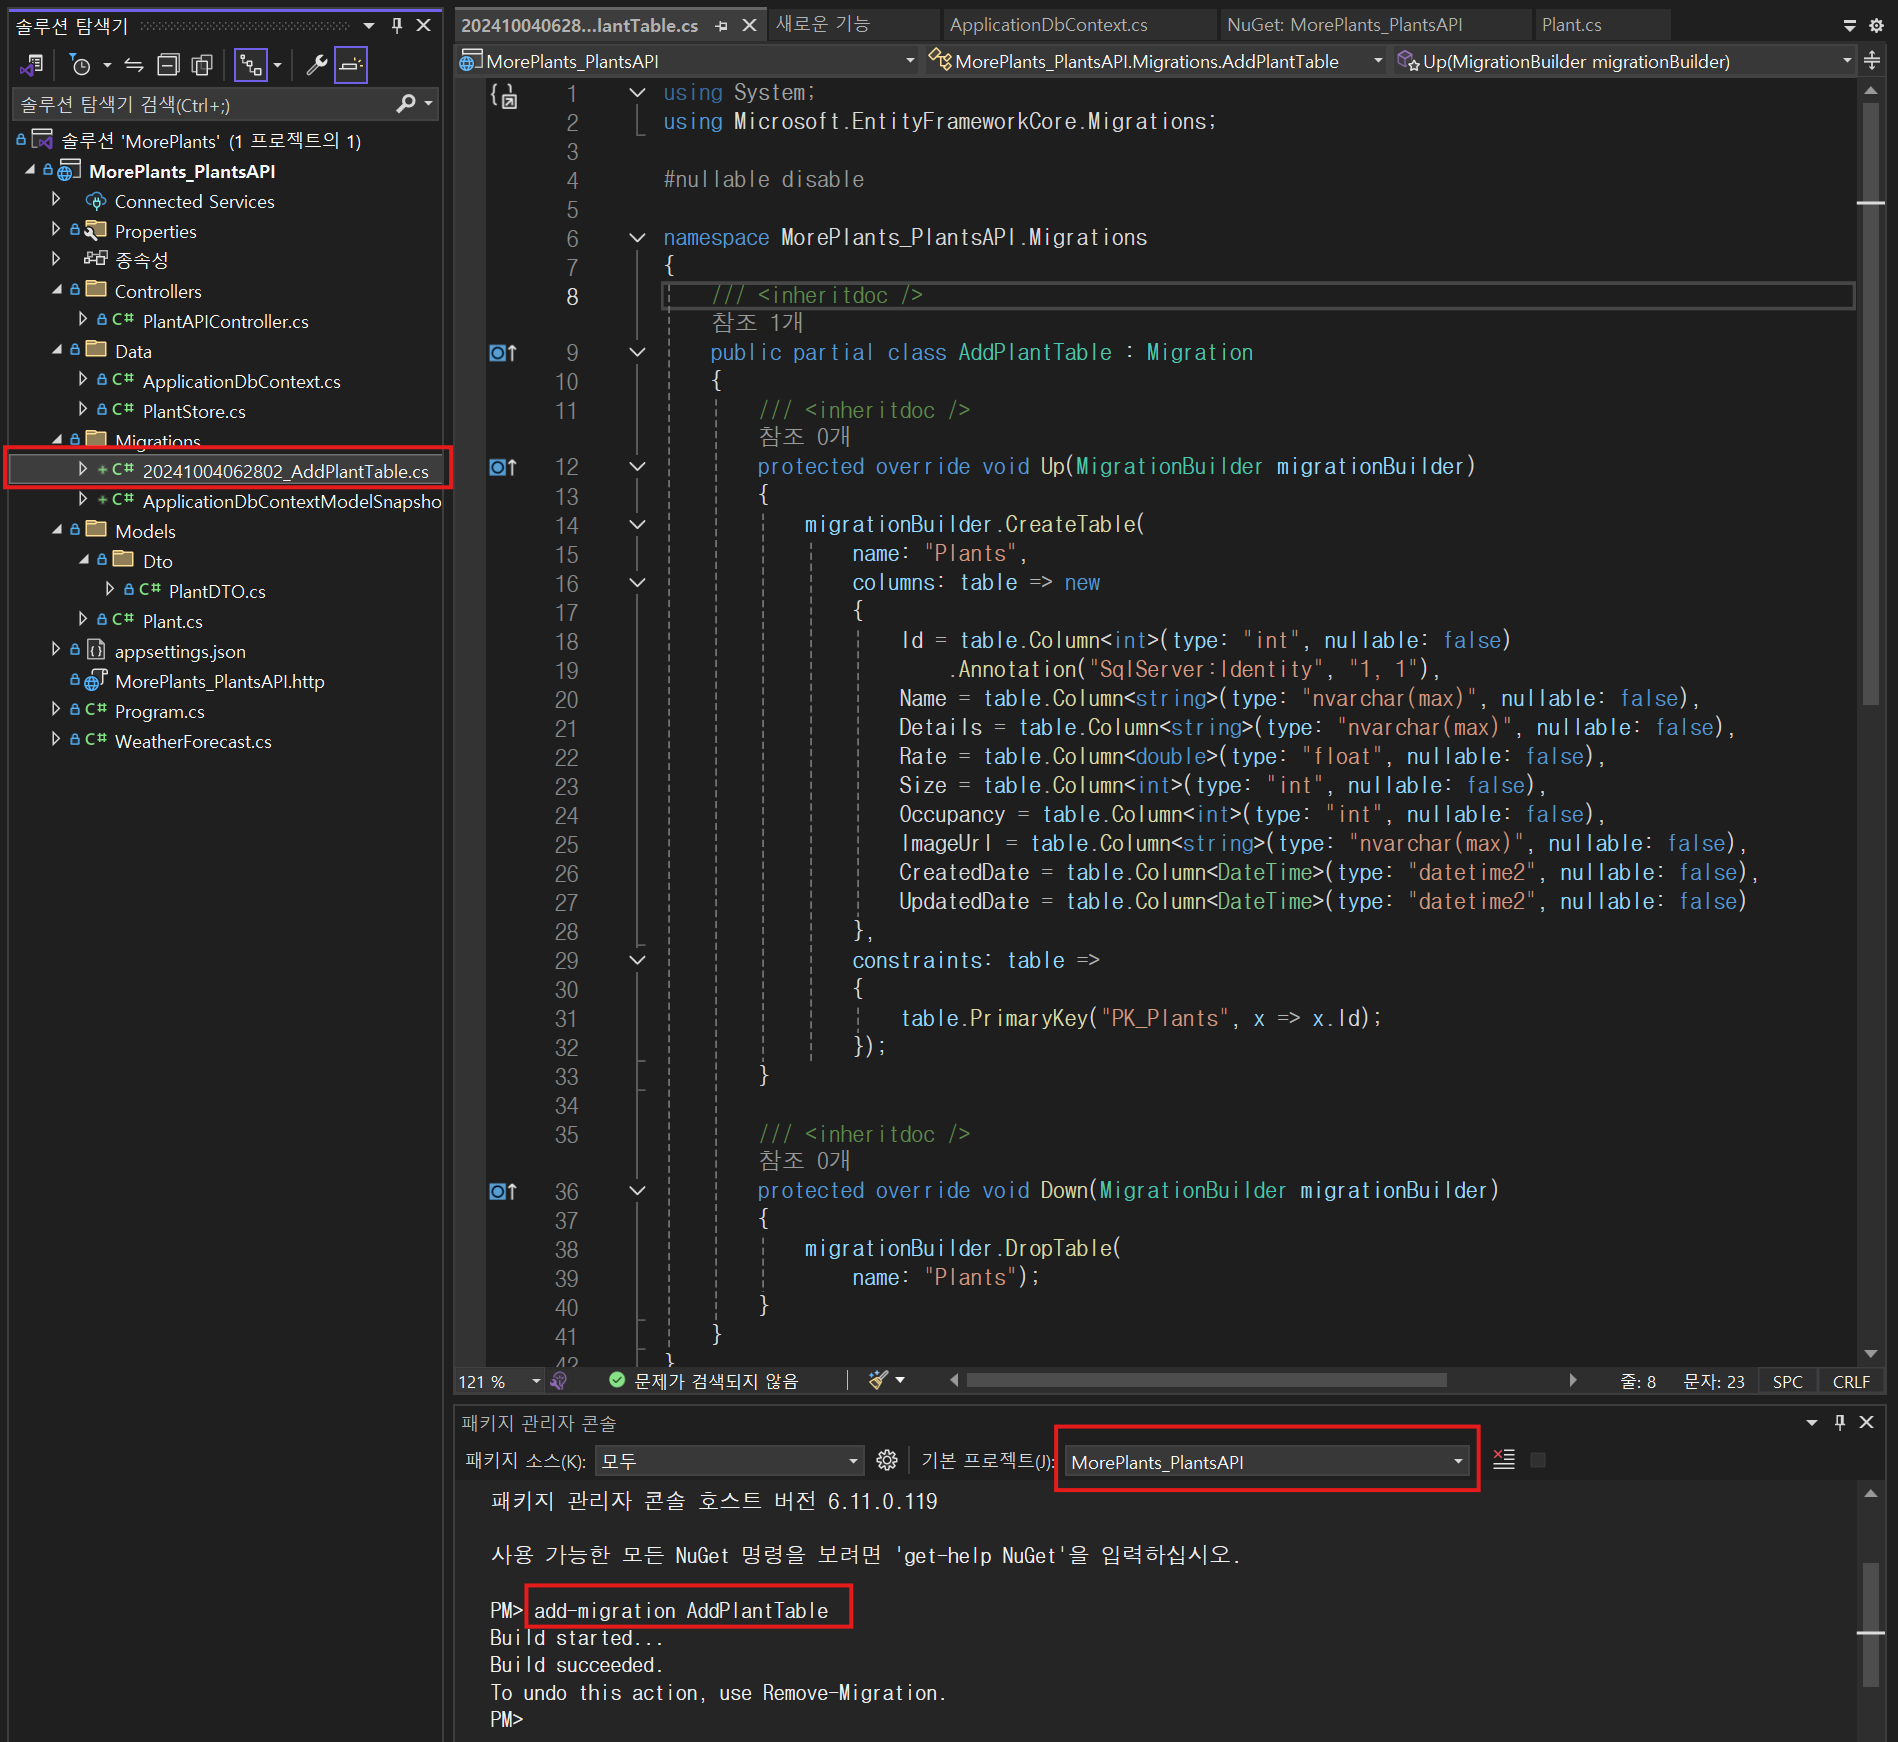Pin the Solution Explorer panel
1898x1742 pixels.
(397, 25)
